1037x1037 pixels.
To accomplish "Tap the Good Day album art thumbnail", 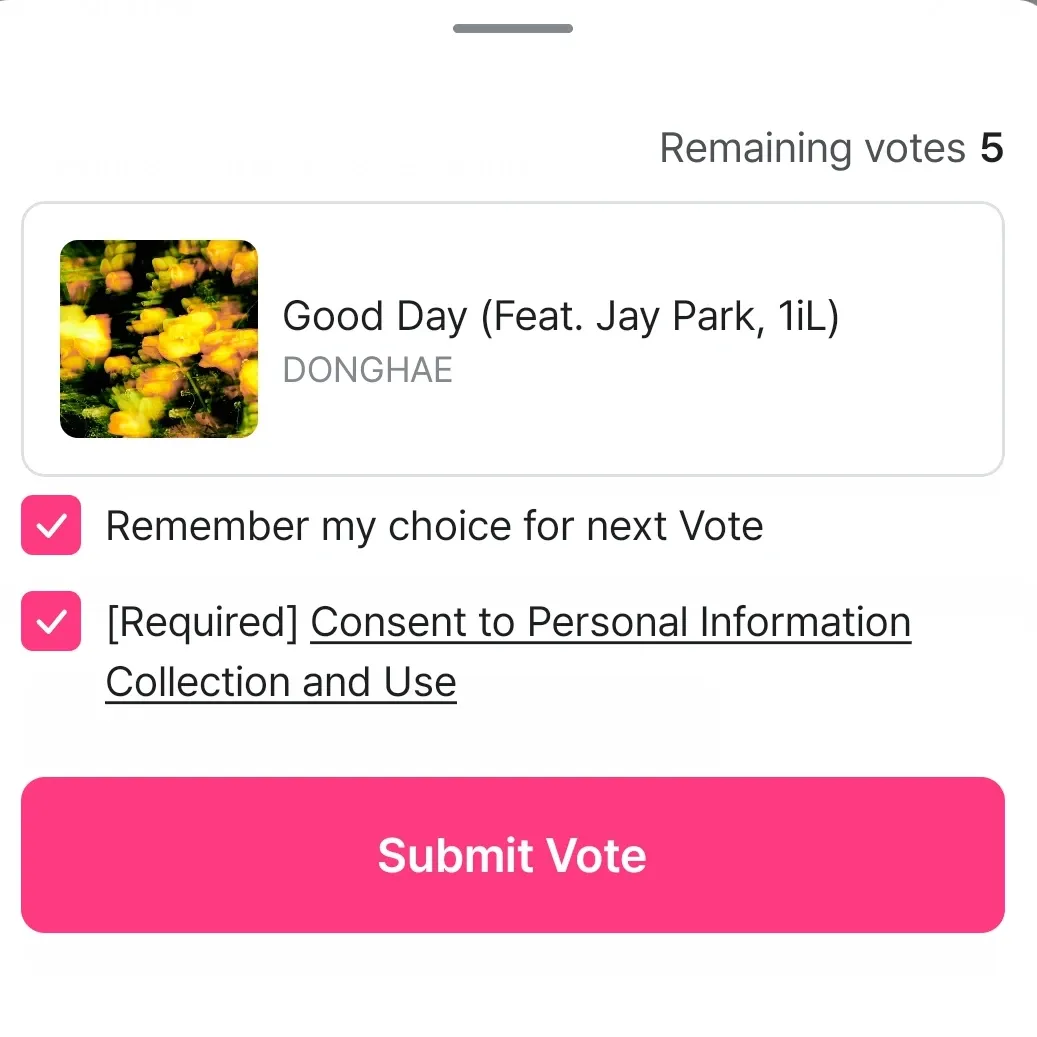I will point(159,339).
